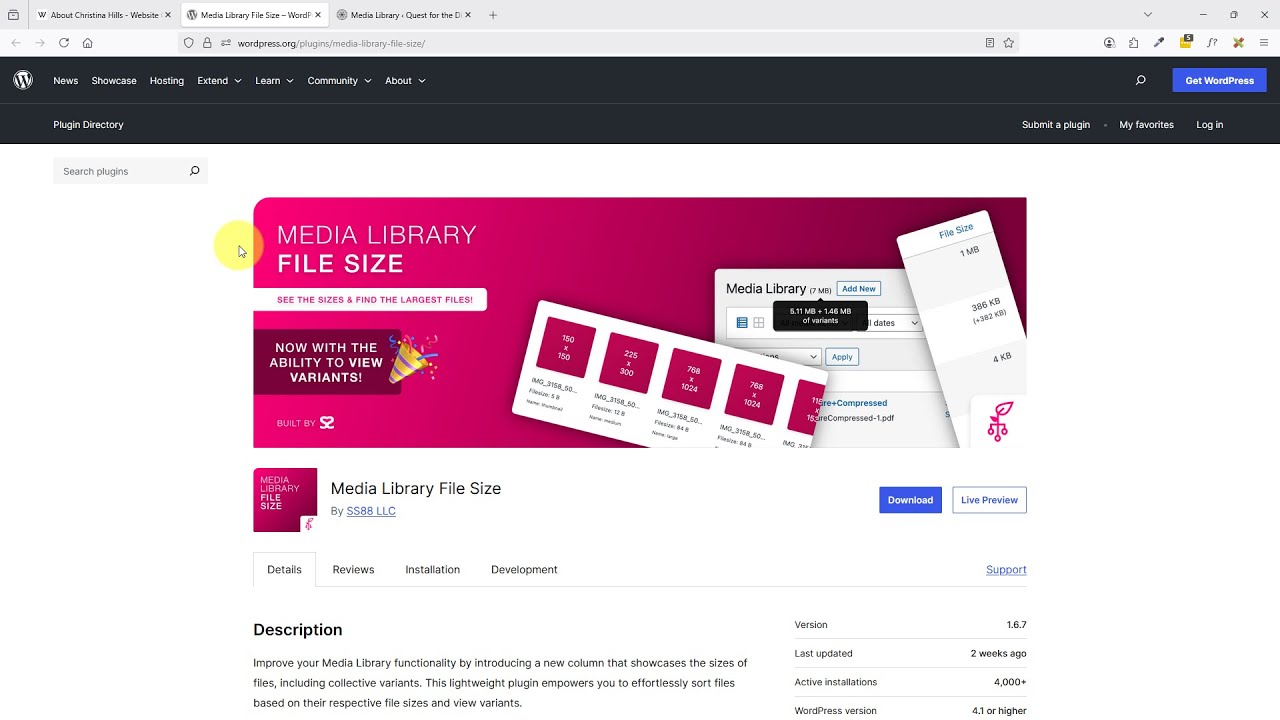This screenshot has width=1280, height=720.
Task: Open the Firefox account icon
Action: point(1109,43)
